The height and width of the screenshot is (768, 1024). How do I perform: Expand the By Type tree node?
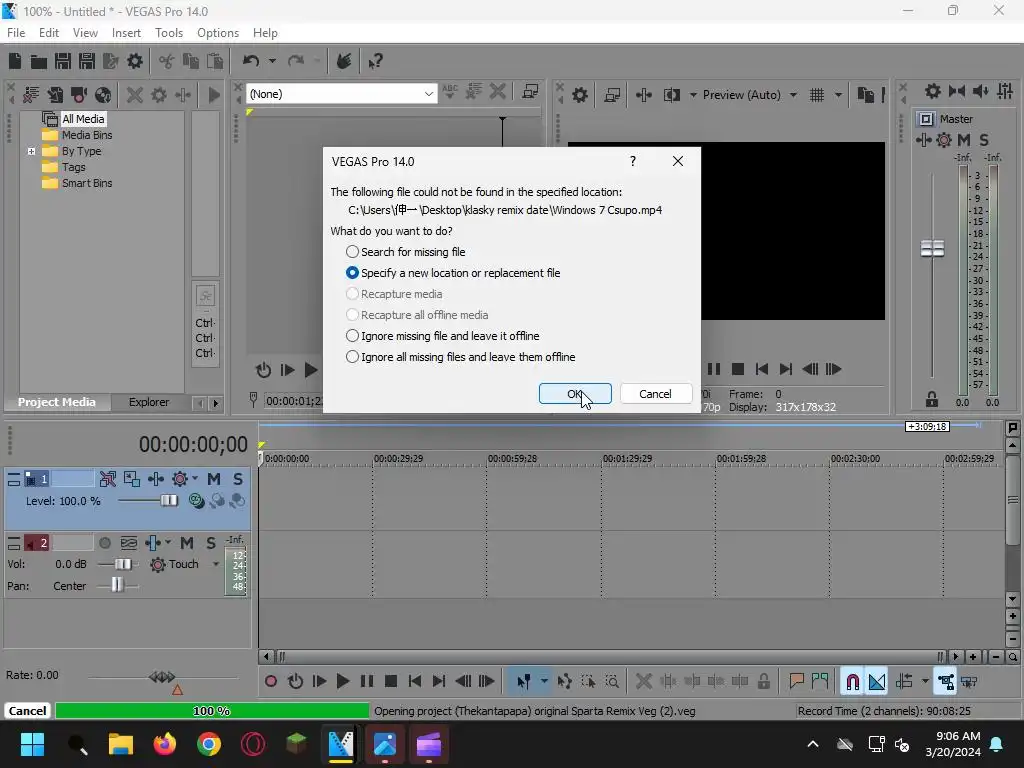[31, 152]
